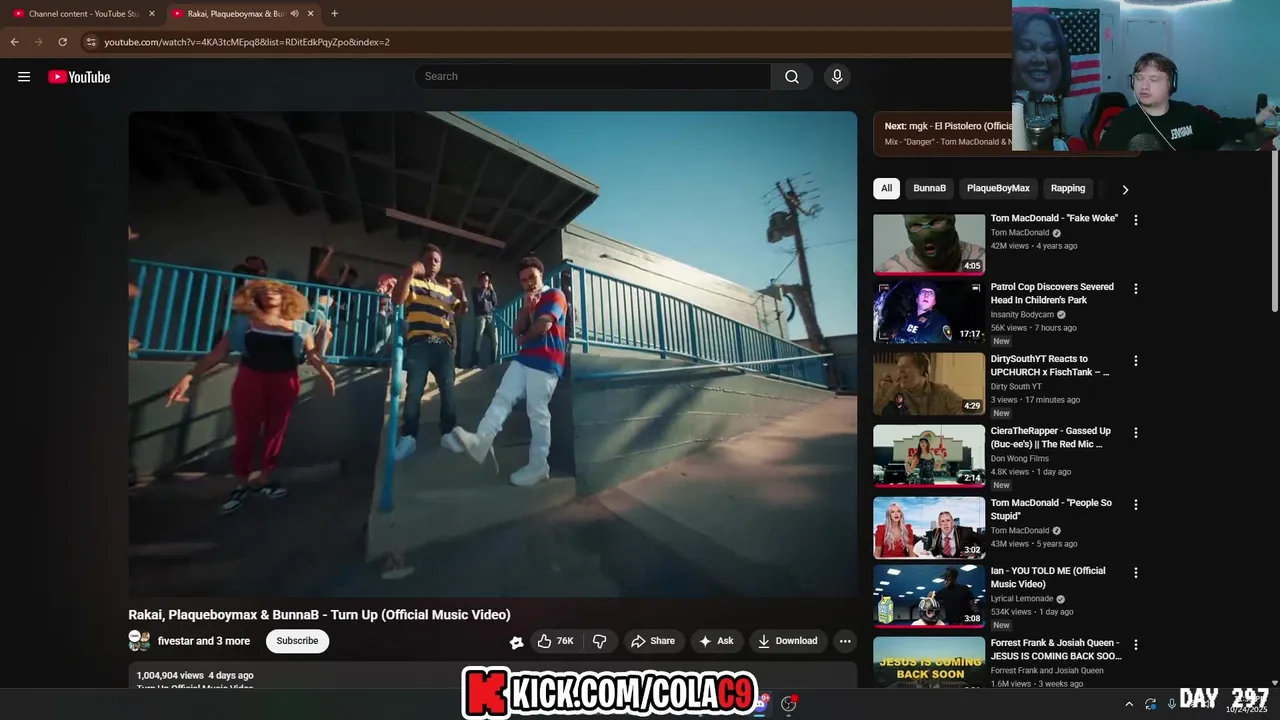Visit Lyrical Lemonade channel name
The width and height of the screenshot is (1280, 720).
[x=1023, y=599]
